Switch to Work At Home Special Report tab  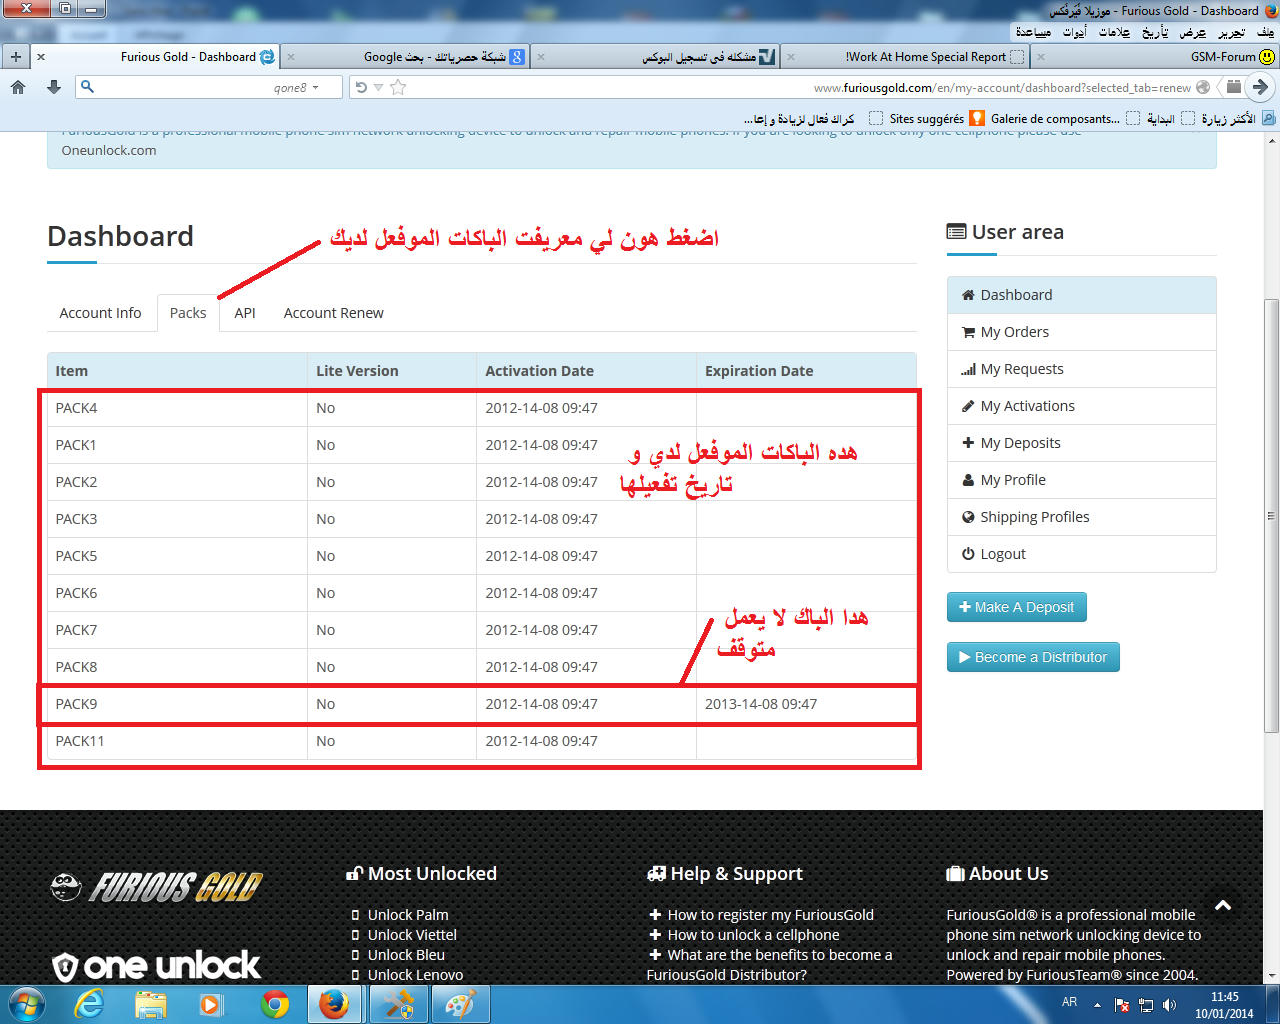pos(905,57)
